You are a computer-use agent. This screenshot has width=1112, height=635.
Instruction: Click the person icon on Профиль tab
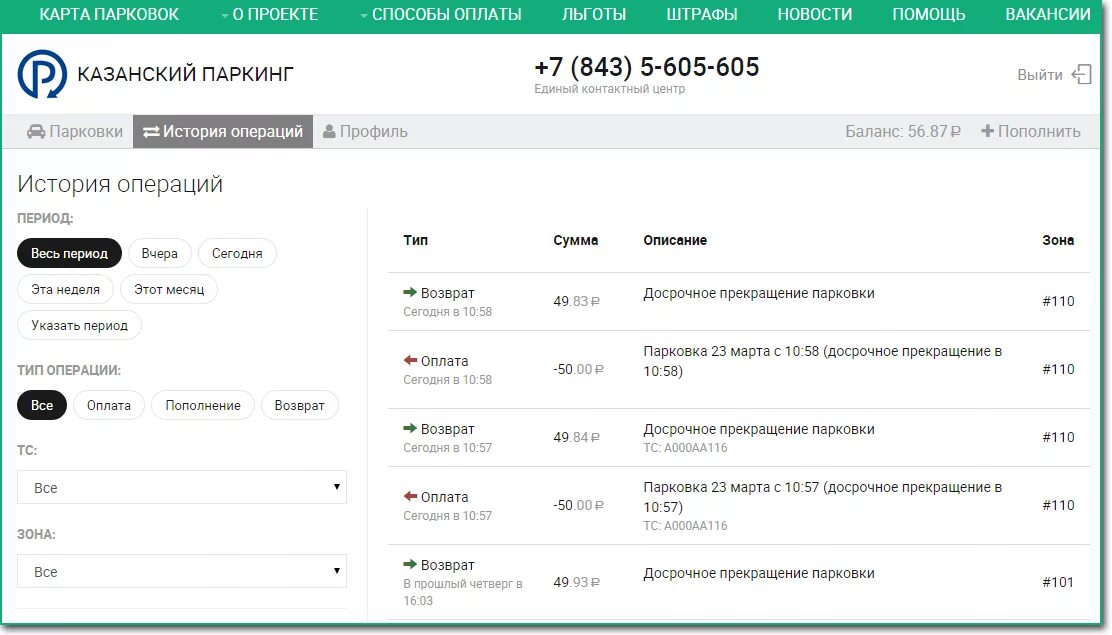coord(327,131)
